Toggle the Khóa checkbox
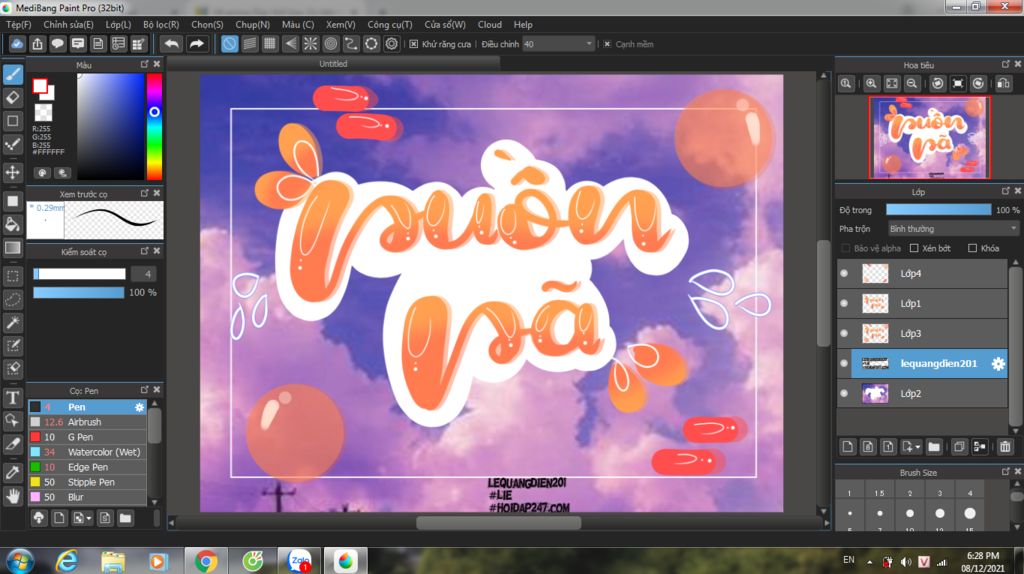The image size is (1024, 574). [x=972, y=248]
